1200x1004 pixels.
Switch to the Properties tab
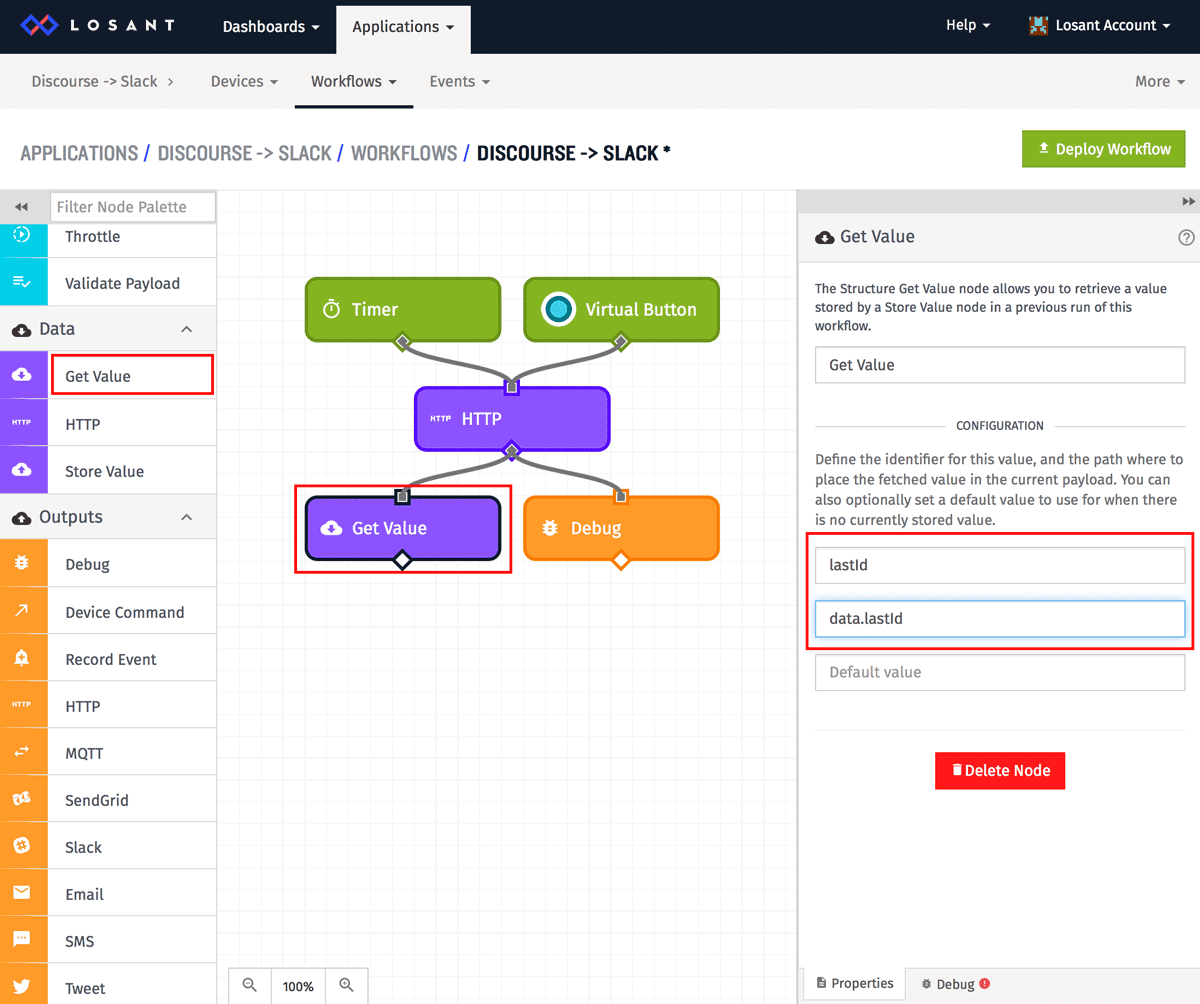click(854, 983)
